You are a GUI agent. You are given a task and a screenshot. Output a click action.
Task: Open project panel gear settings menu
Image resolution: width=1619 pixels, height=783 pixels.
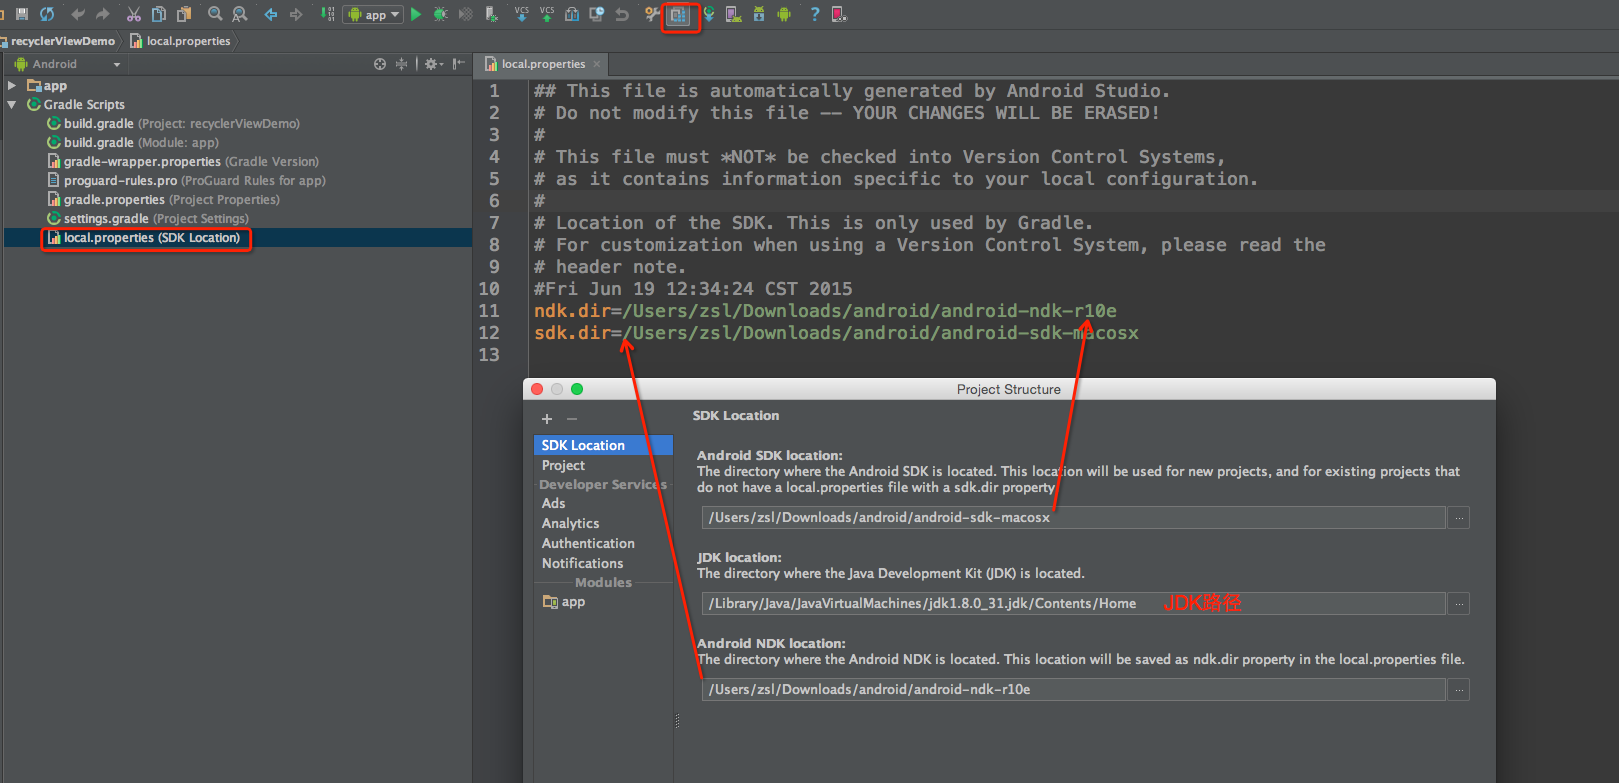point(433,64)
